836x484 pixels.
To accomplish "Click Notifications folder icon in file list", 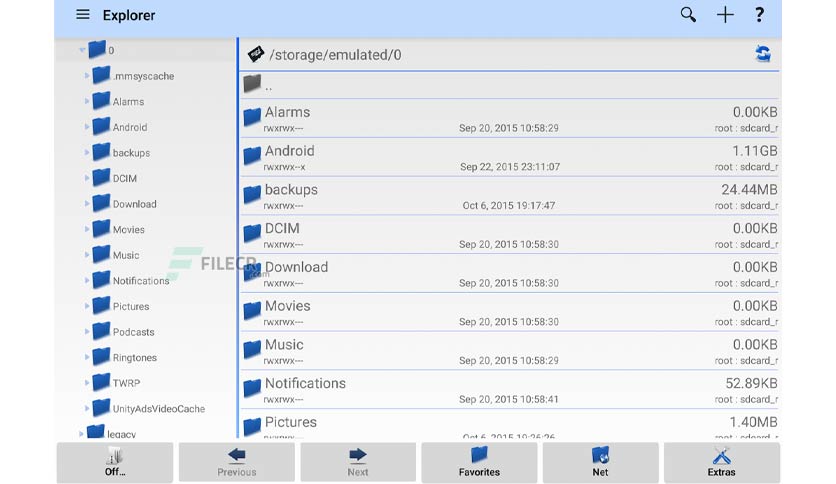I will pyautogui.click(x=252, y=388).
